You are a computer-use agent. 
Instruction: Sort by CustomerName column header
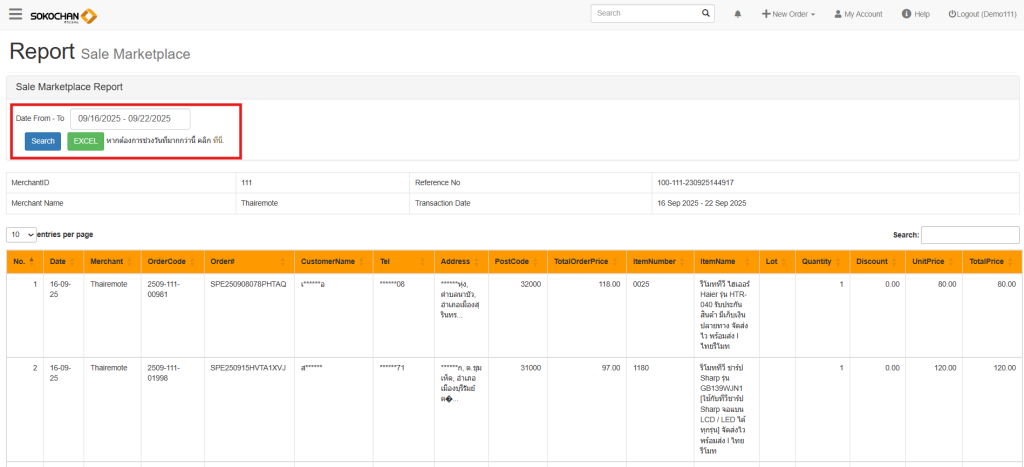pyautogui.click(x=332, y=261)
